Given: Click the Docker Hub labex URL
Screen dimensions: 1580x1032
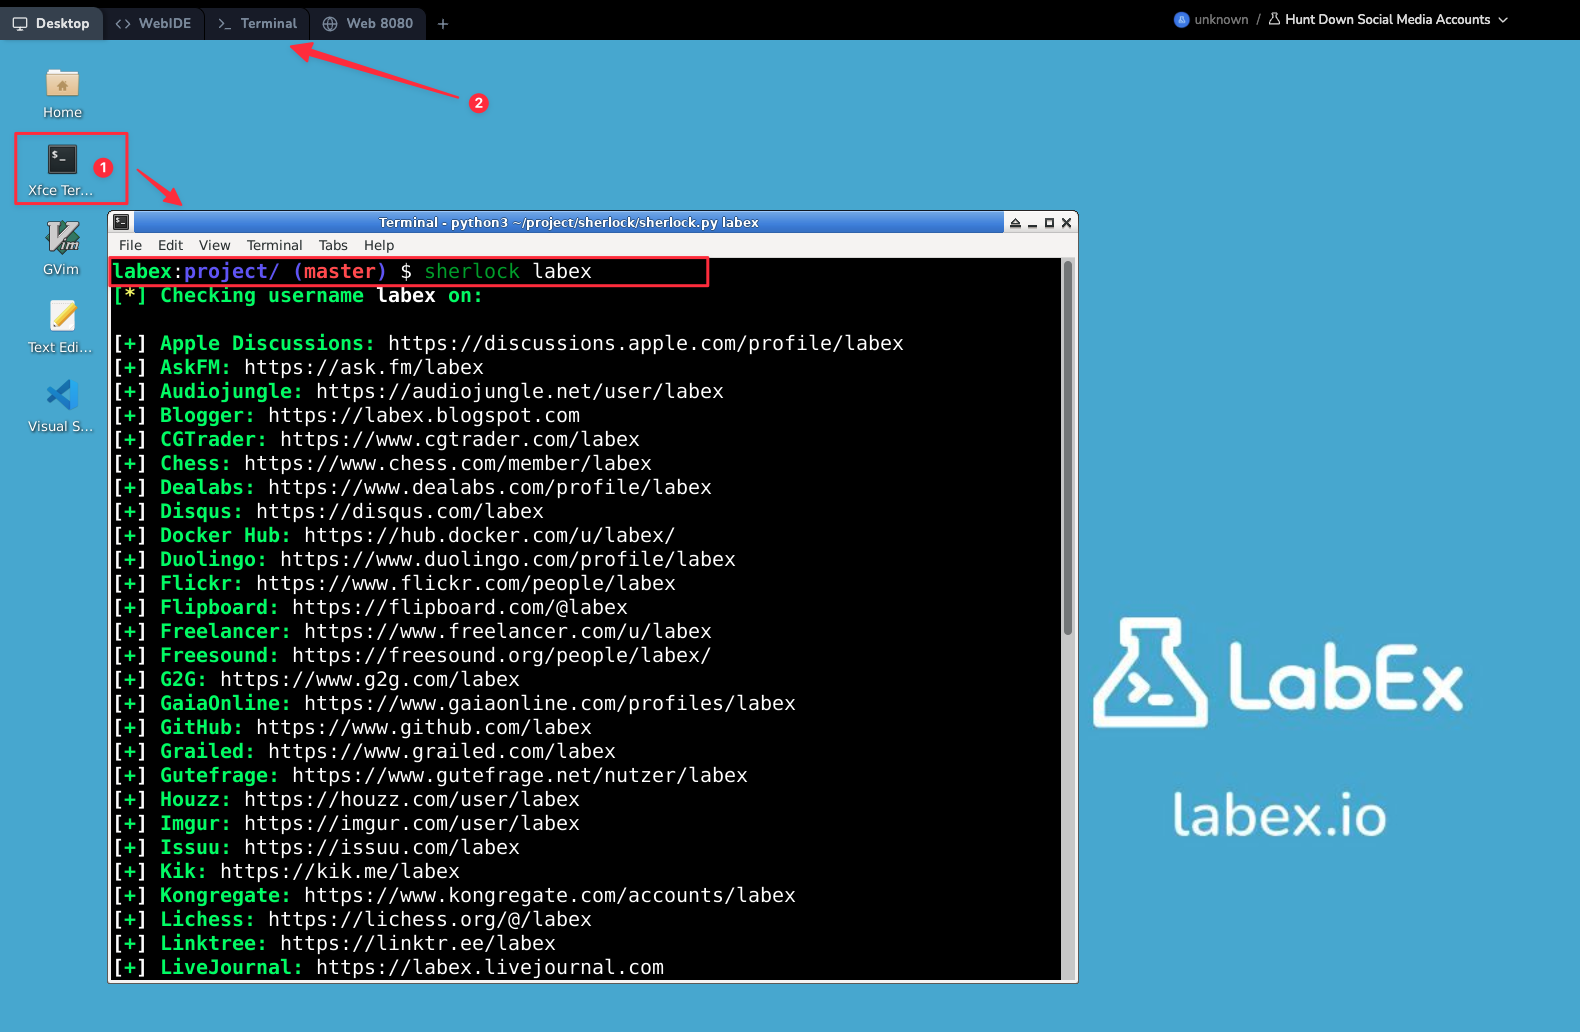Looking at the screenshot, I should click(x=489, y=535).
